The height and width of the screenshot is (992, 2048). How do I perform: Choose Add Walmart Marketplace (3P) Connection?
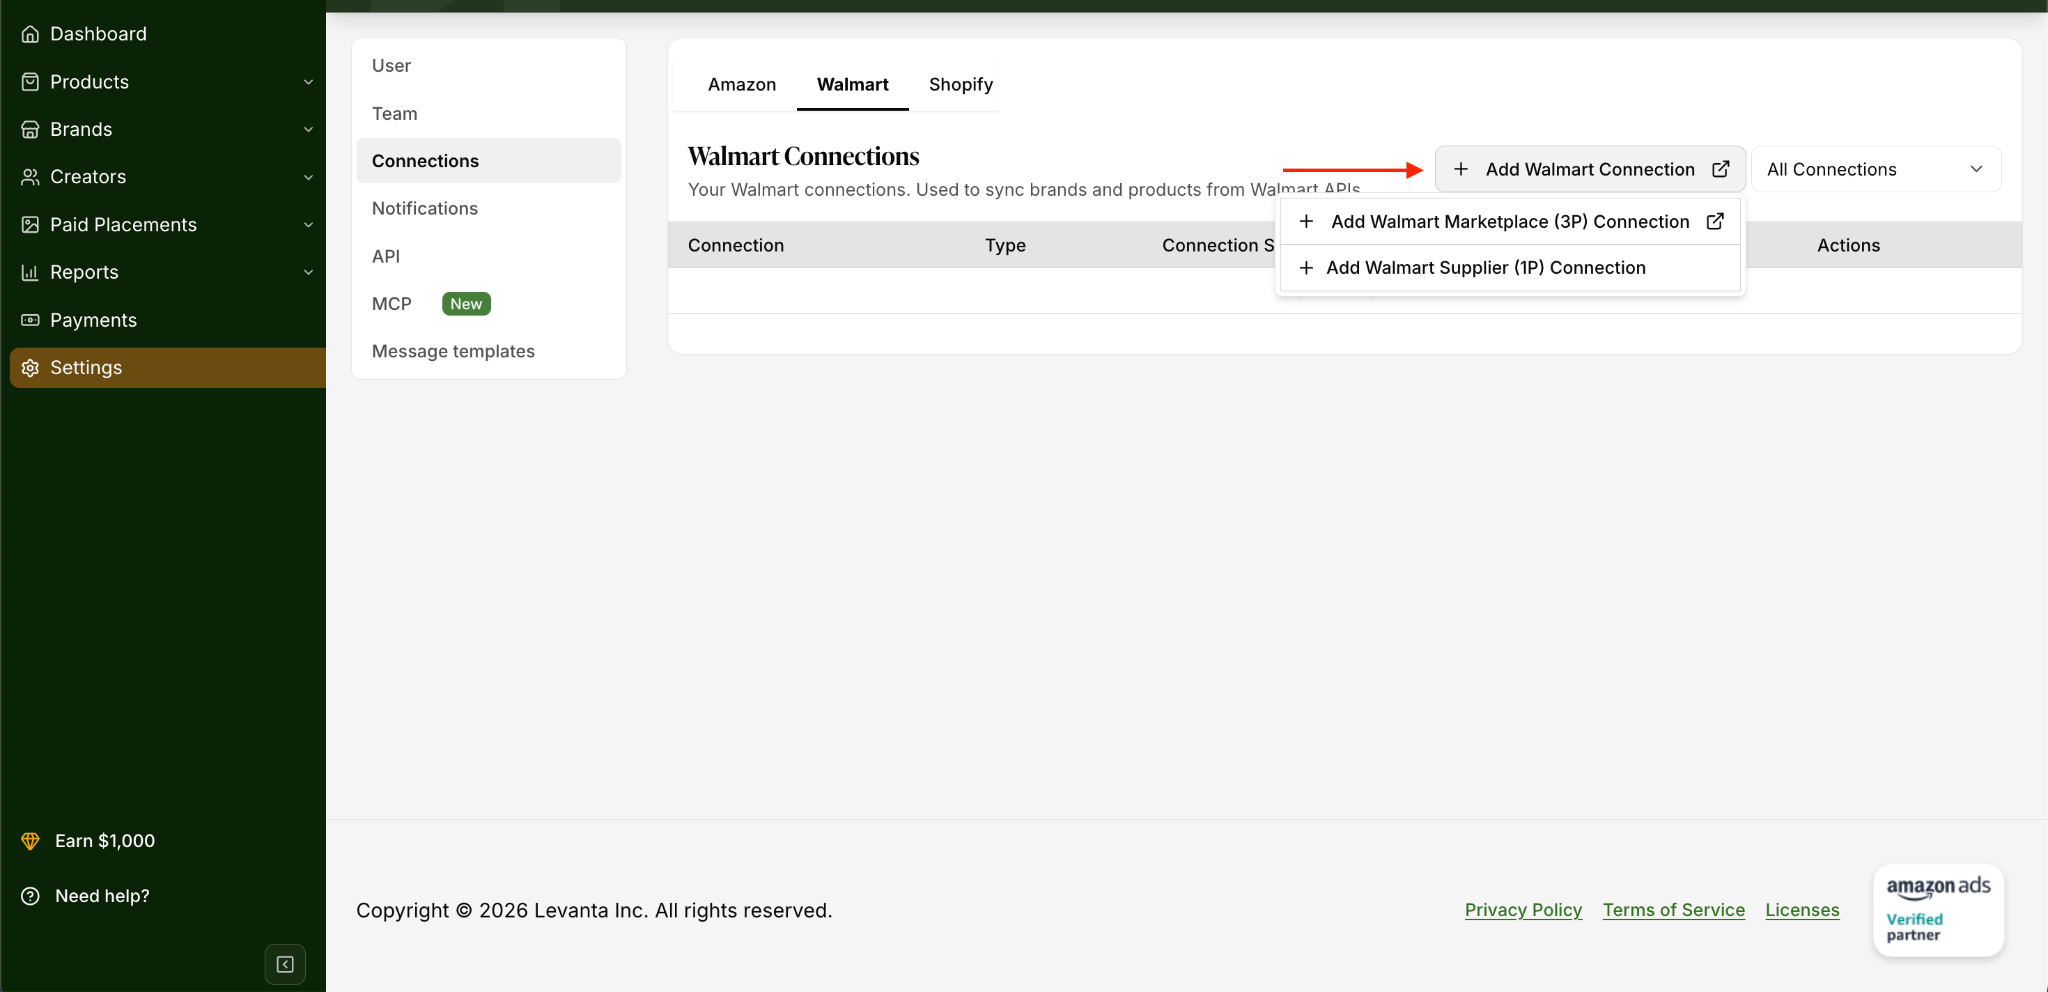(1510, 221)
